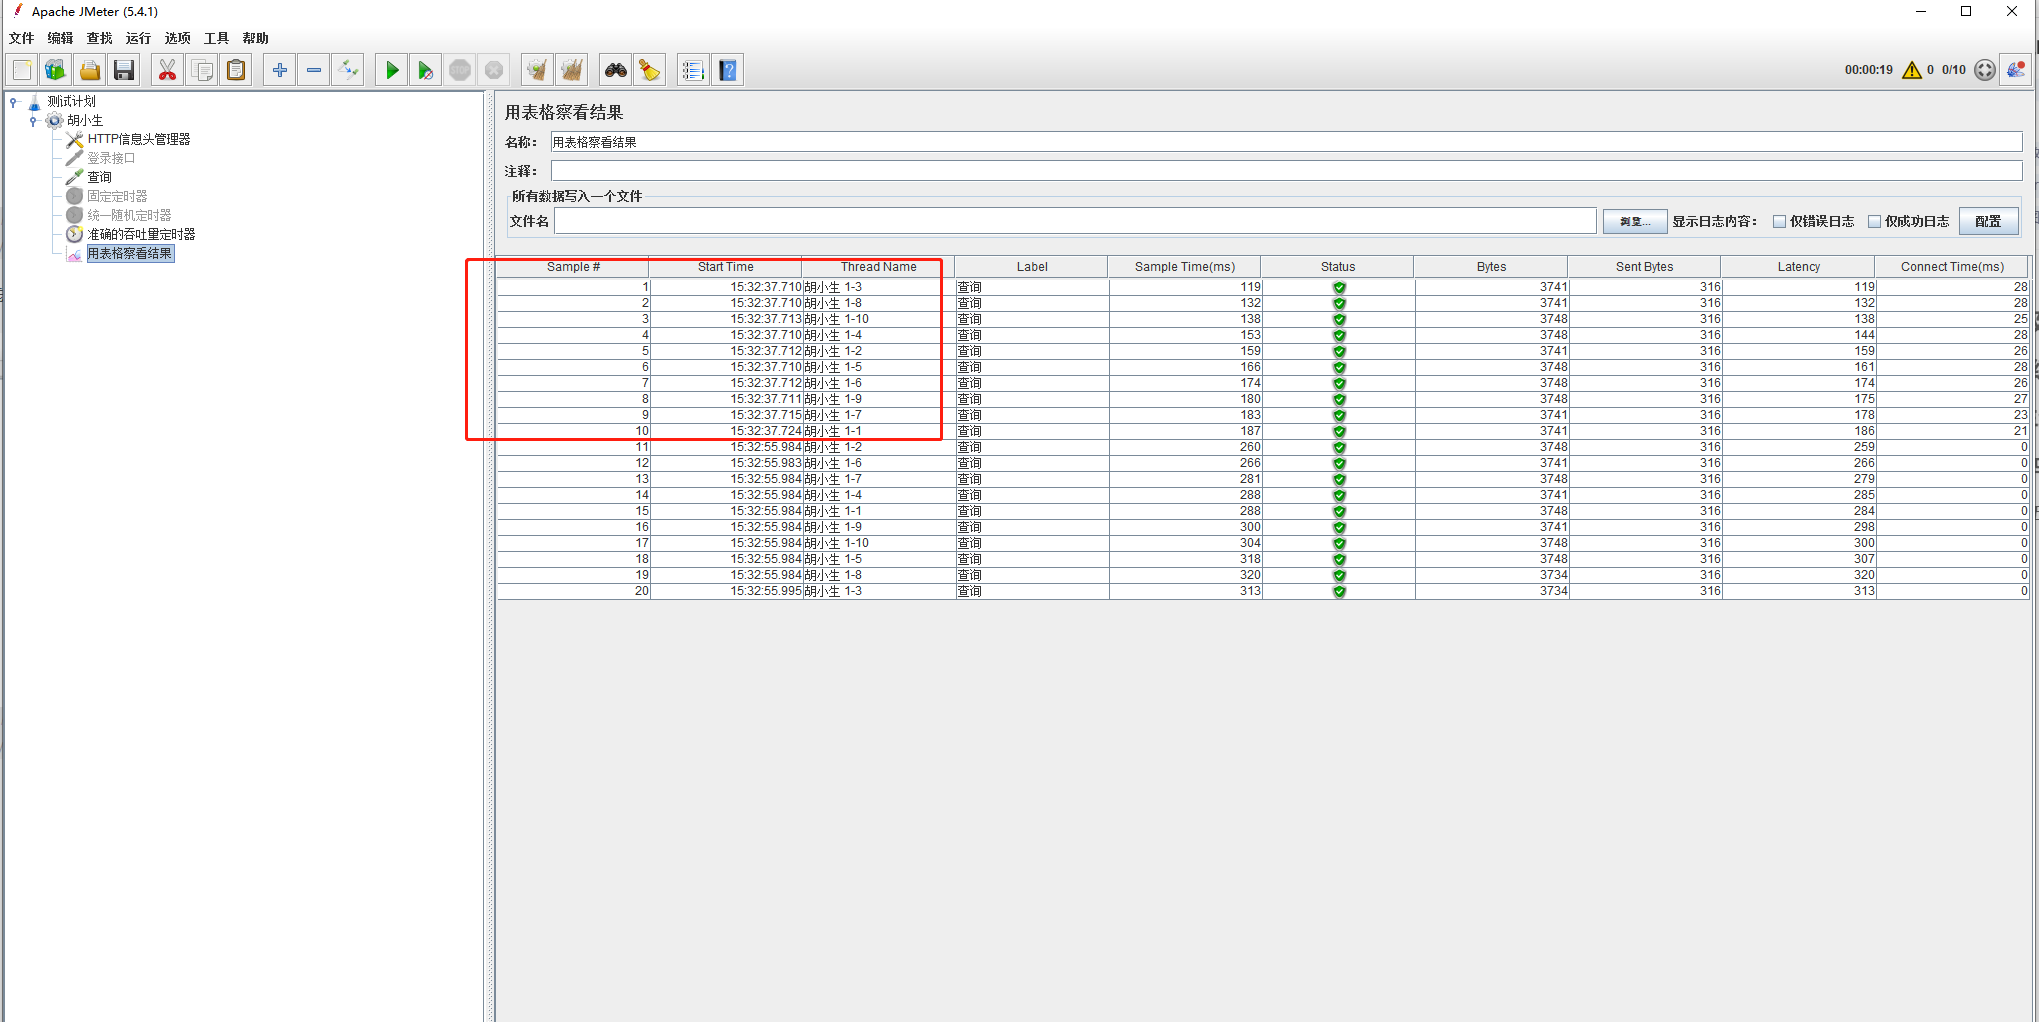Click the 配置 configure button
2039x1022 pixels.
click(x=1988, y=221)
